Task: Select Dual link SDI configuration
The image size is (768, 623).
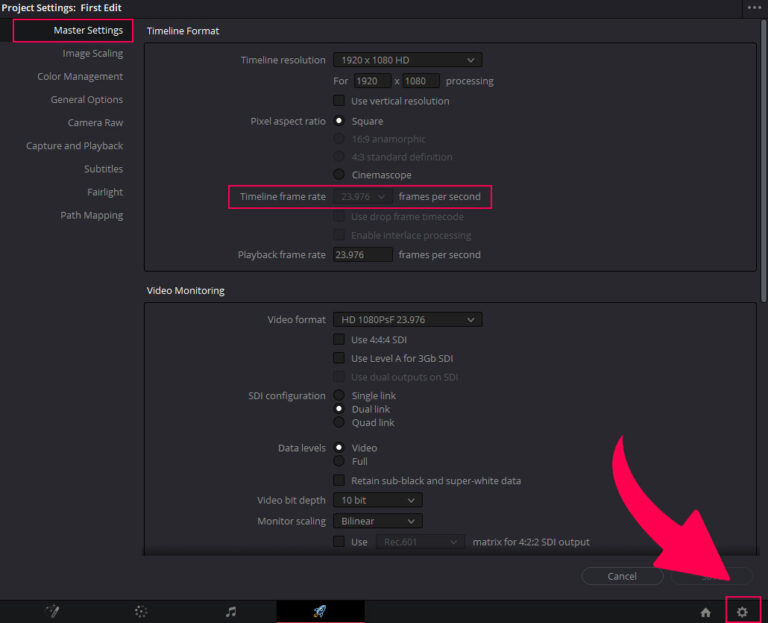Action: 339,408
